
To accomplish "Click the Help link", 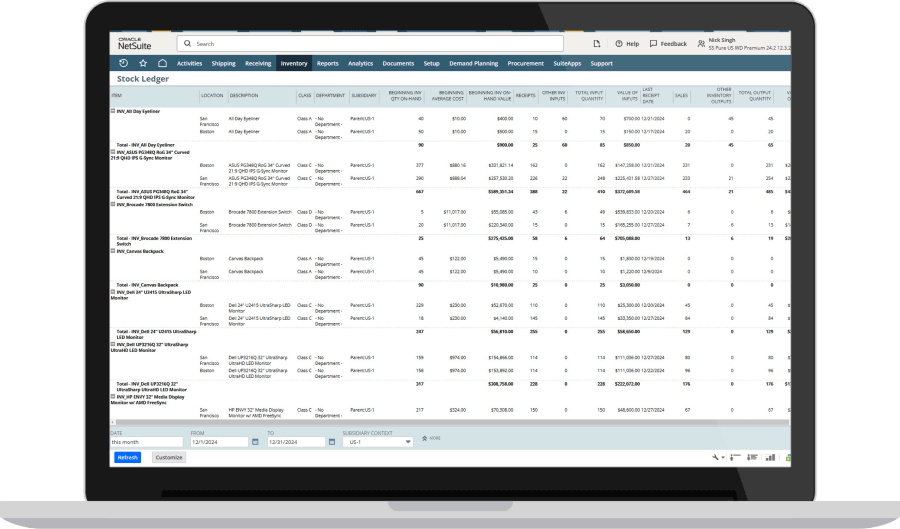I will pyautogui.click(x=633, y=44).
